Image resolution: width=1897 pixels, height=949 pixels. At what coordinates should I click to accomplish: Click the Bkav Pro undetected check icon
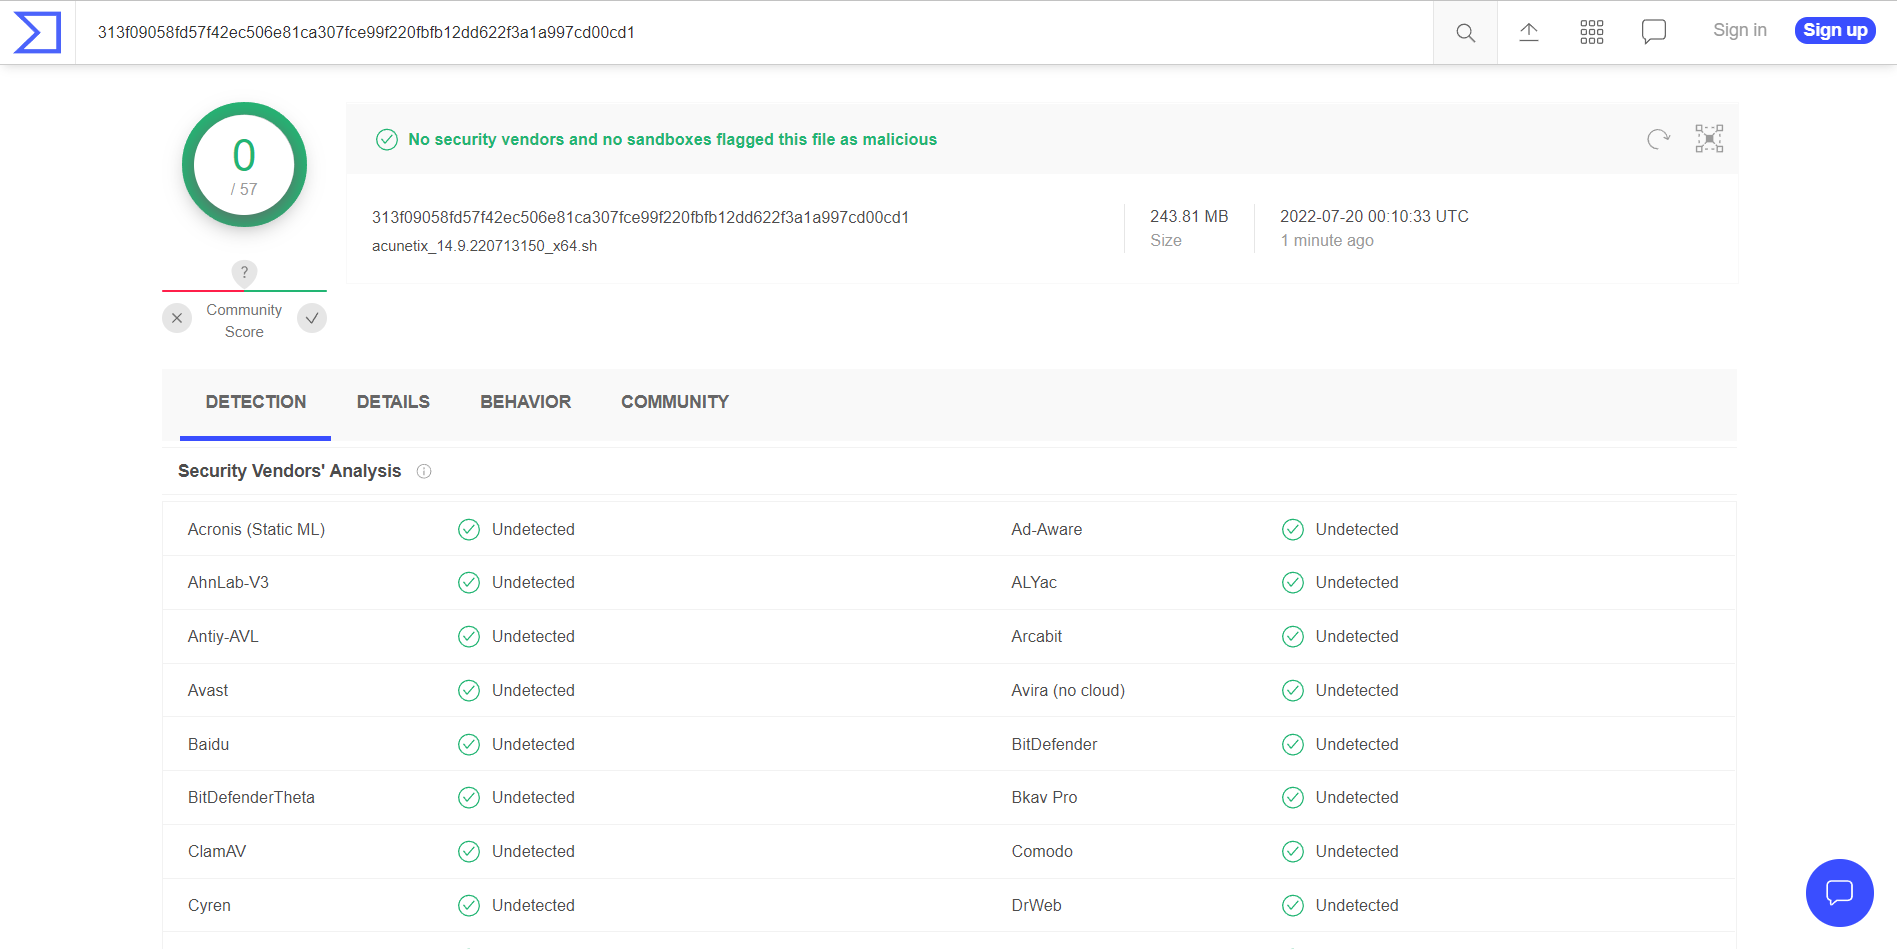click(x=1293, y=797)
